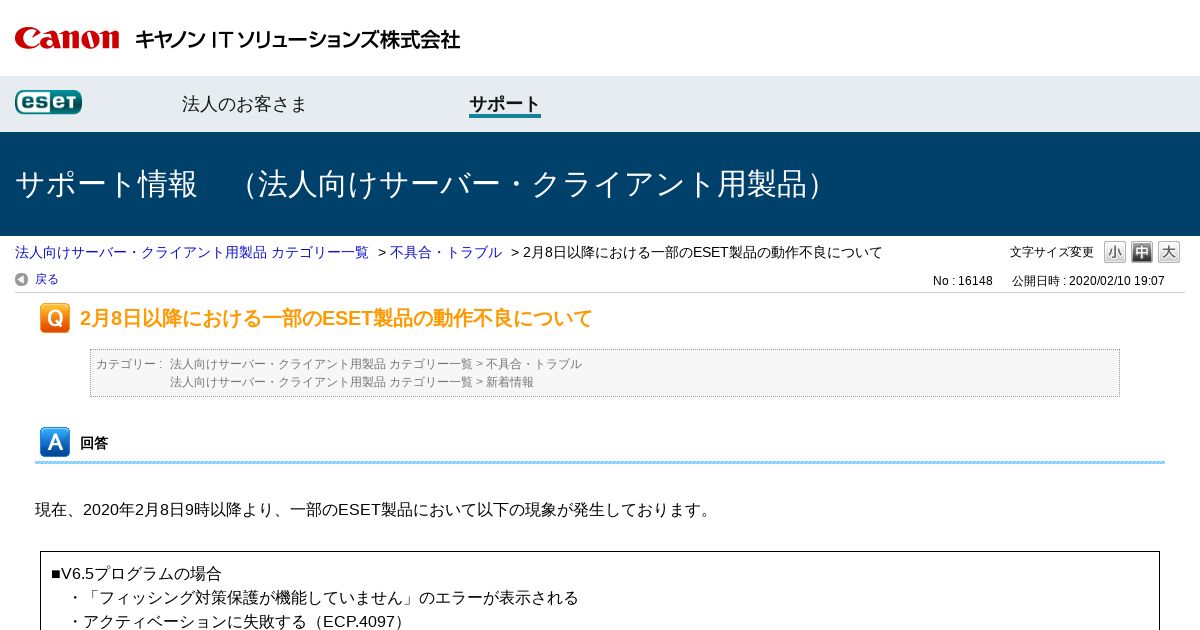The width and height of the screenshot is (1200, 630).
Task: Open breadcrumb link 不具合・トラブル
Action: click(x=446, y=252)
